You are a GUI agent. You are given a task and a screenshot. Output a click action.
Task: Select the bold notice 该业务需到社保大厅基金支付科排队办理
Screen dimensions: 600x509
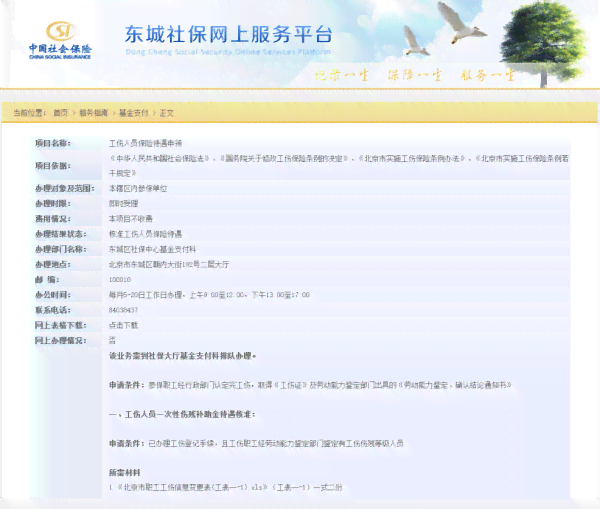(182, 356)
